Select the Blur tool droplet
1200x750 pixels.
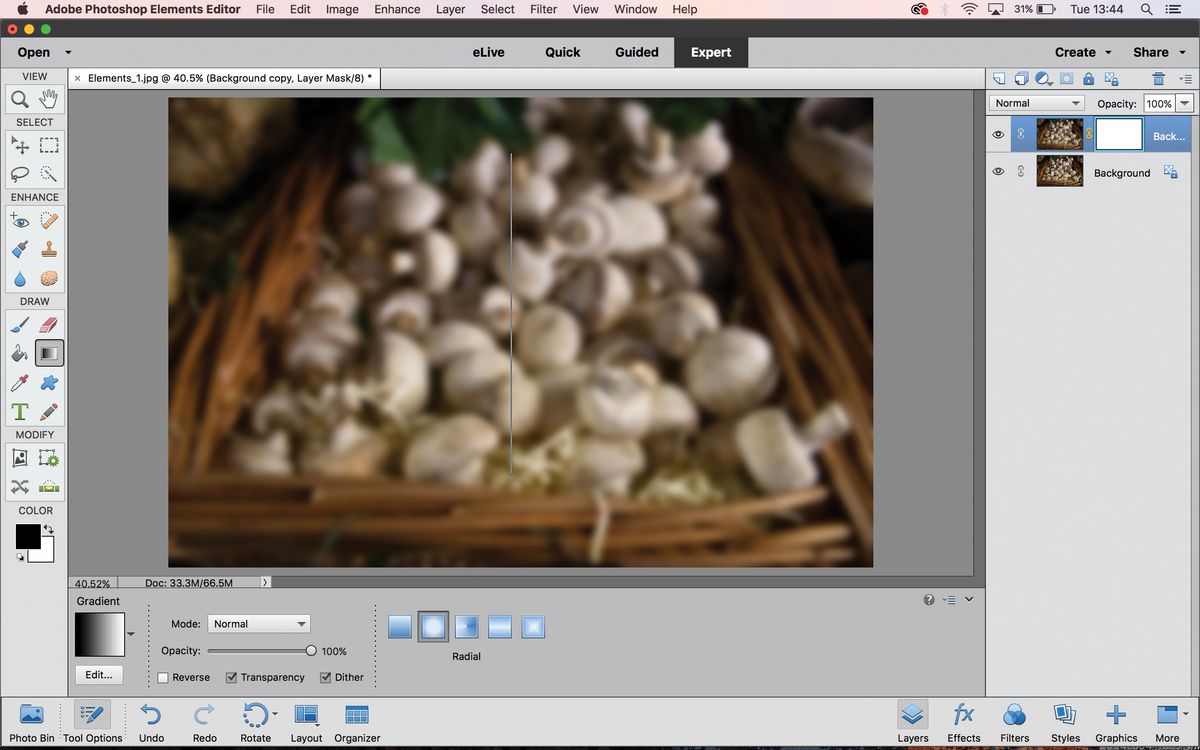[x=20, y=278]
